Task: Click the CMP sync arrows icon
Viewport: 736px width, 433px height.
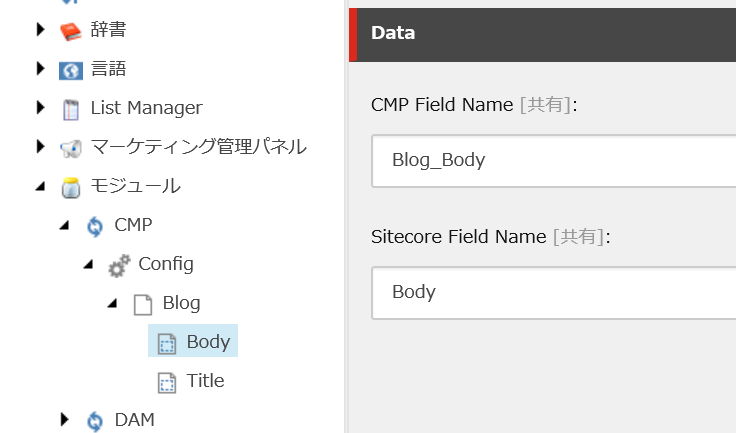Action: [95, 226]
